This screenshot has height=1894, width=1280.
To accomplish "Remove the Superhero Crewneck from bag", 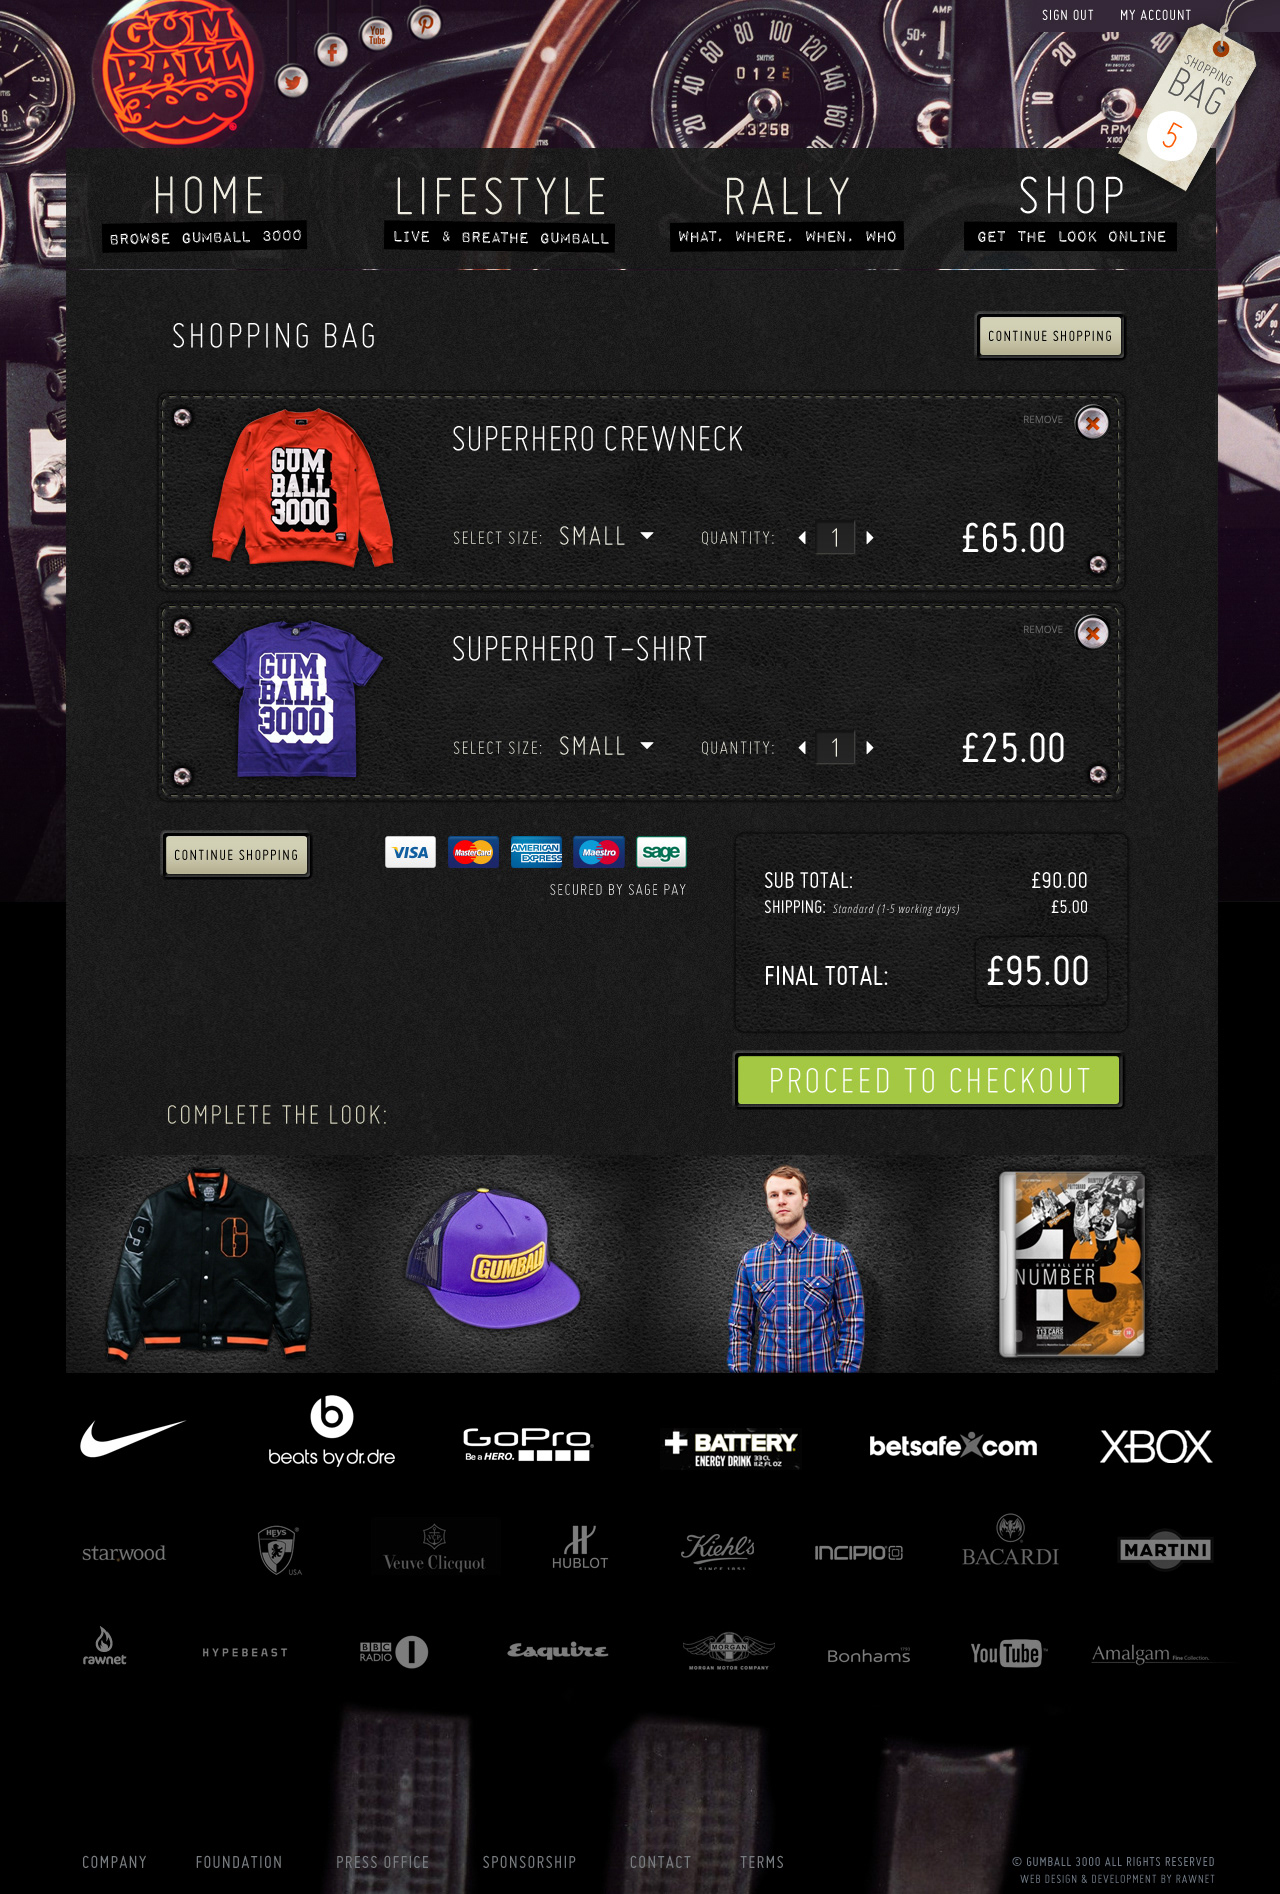I will point(1092,422).
